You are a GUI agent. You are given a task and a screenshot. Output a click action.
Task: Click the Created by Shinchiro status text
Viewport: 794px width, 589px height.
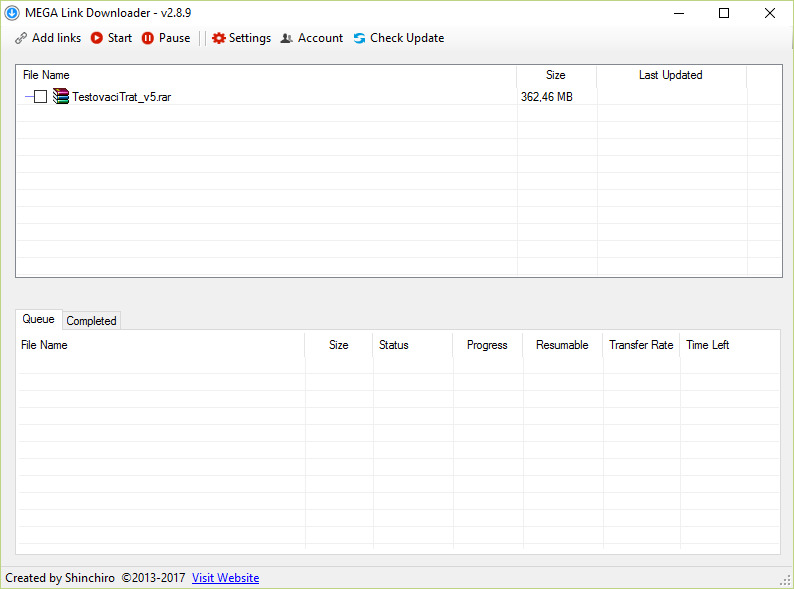[60, 578]
